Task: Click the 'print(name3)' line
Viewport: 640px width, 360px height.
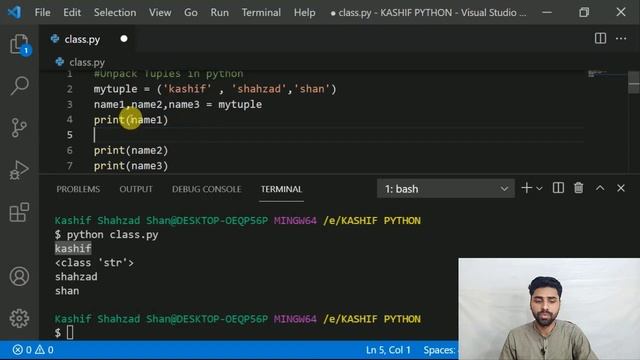Action: point(131,166)
